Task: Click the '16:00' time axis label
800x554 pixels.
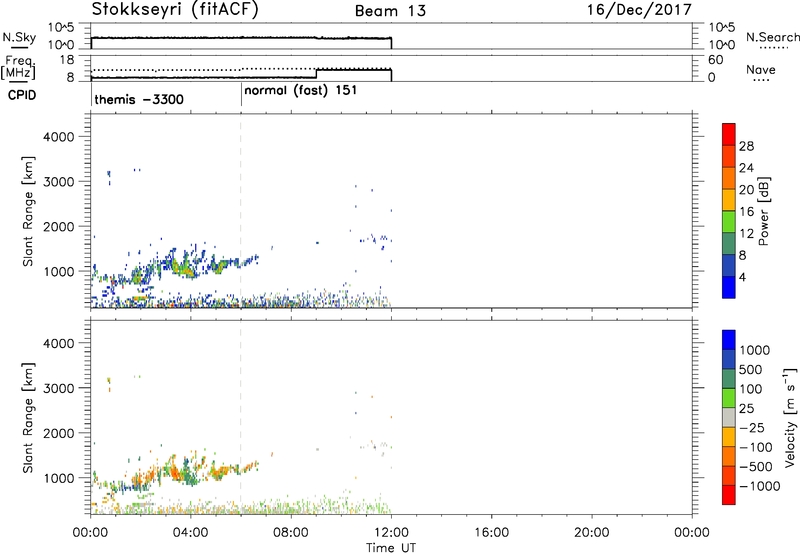Action: 491,533
